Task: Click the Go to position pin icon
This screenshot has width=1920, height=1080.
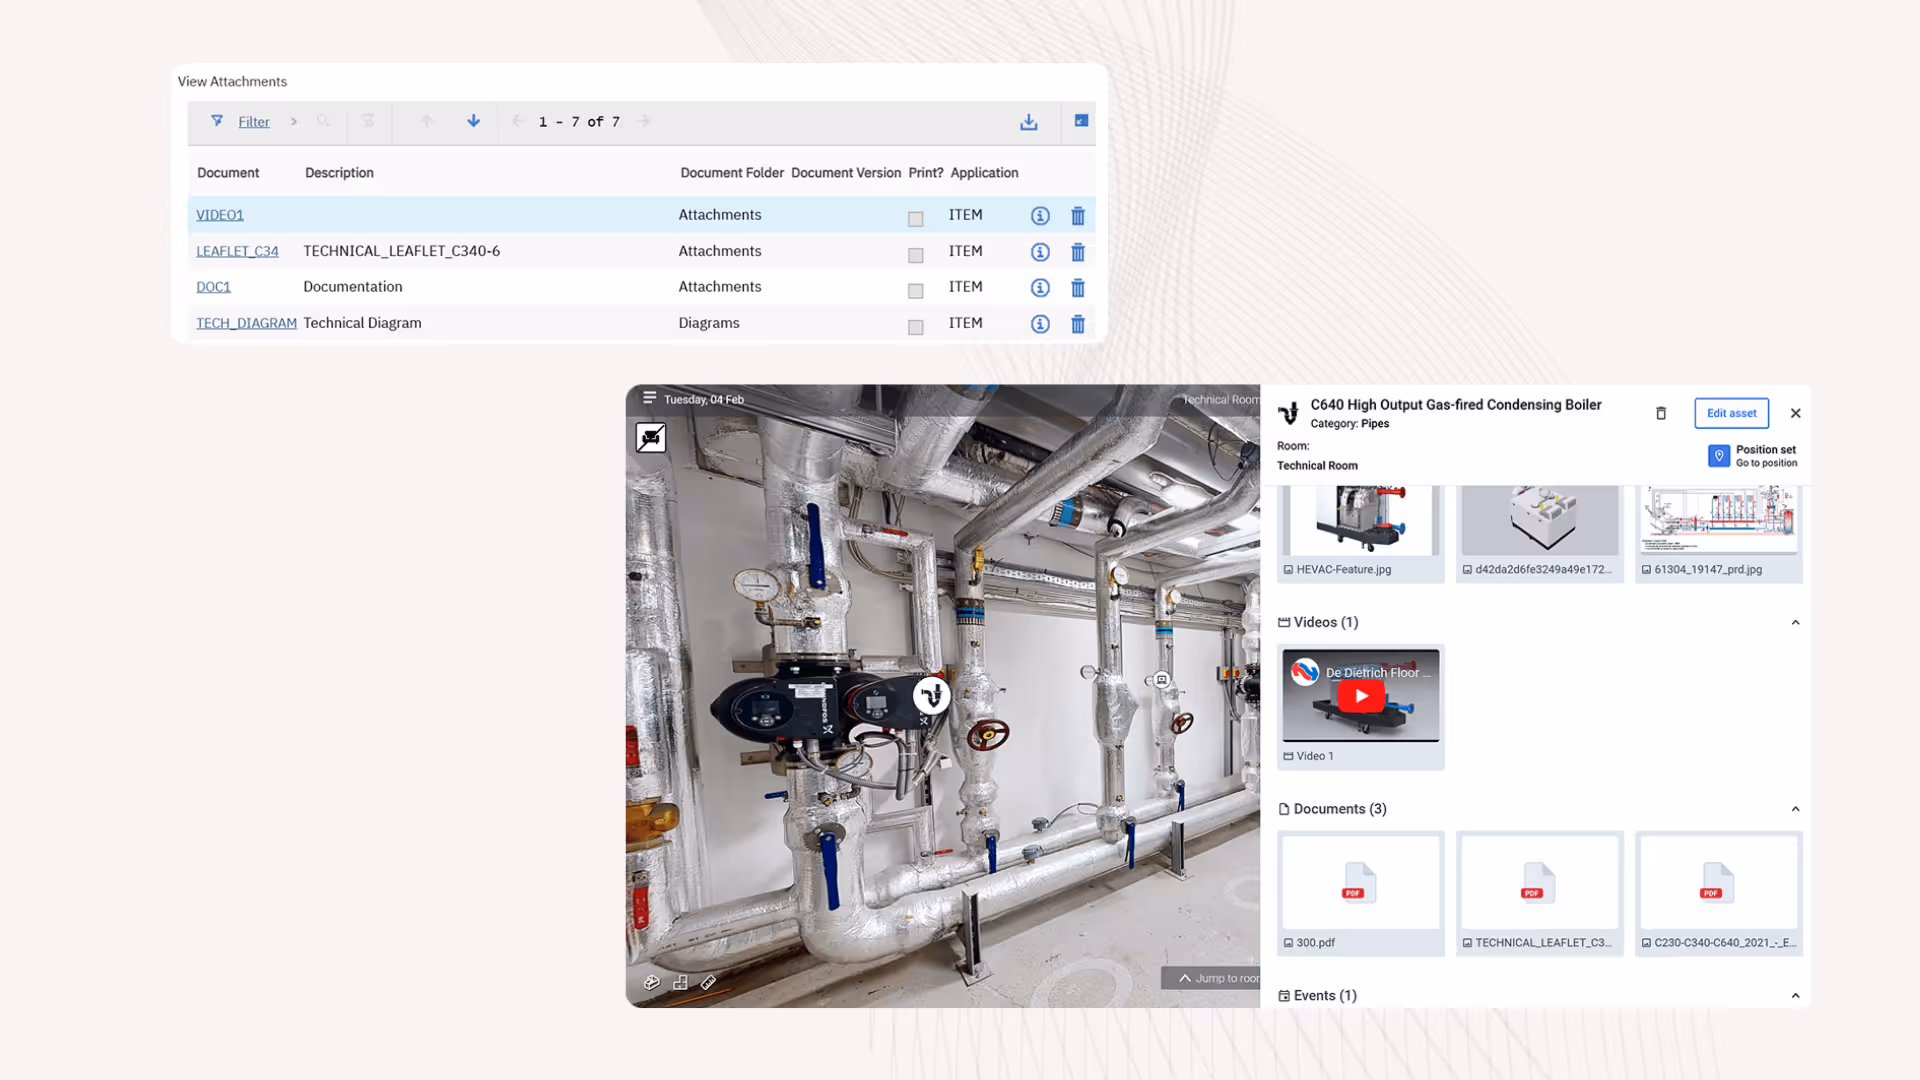Action: coord(1718,456)
